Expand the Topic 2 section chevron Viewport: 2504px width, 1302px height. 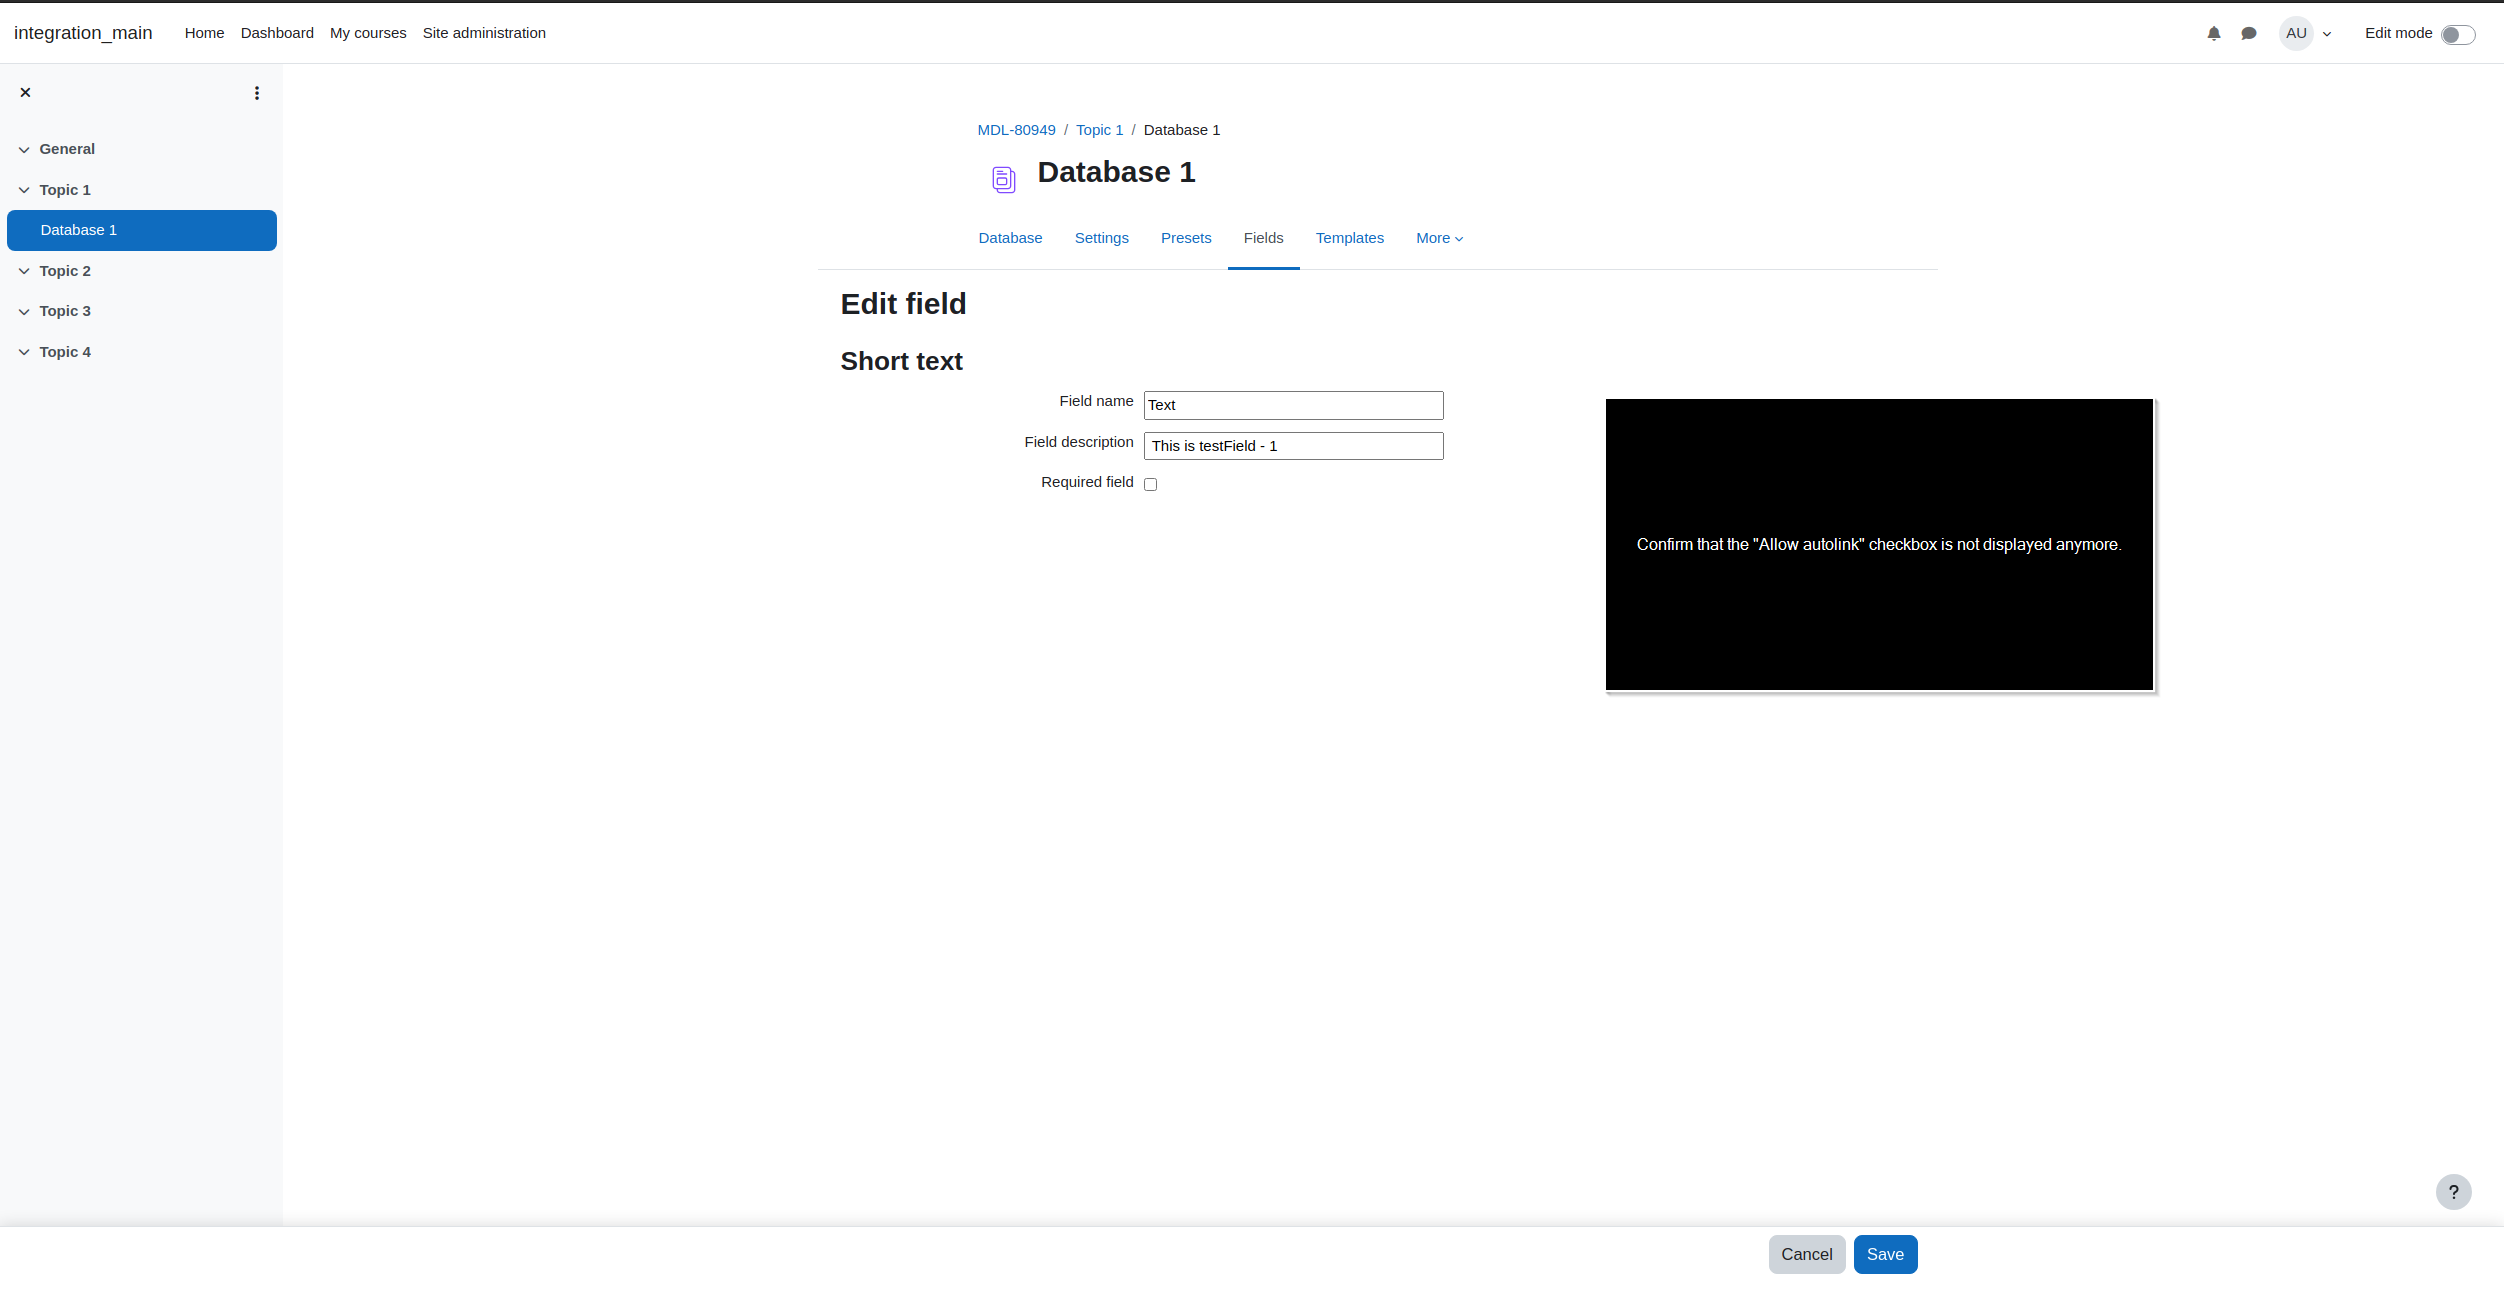click(24, 271)
